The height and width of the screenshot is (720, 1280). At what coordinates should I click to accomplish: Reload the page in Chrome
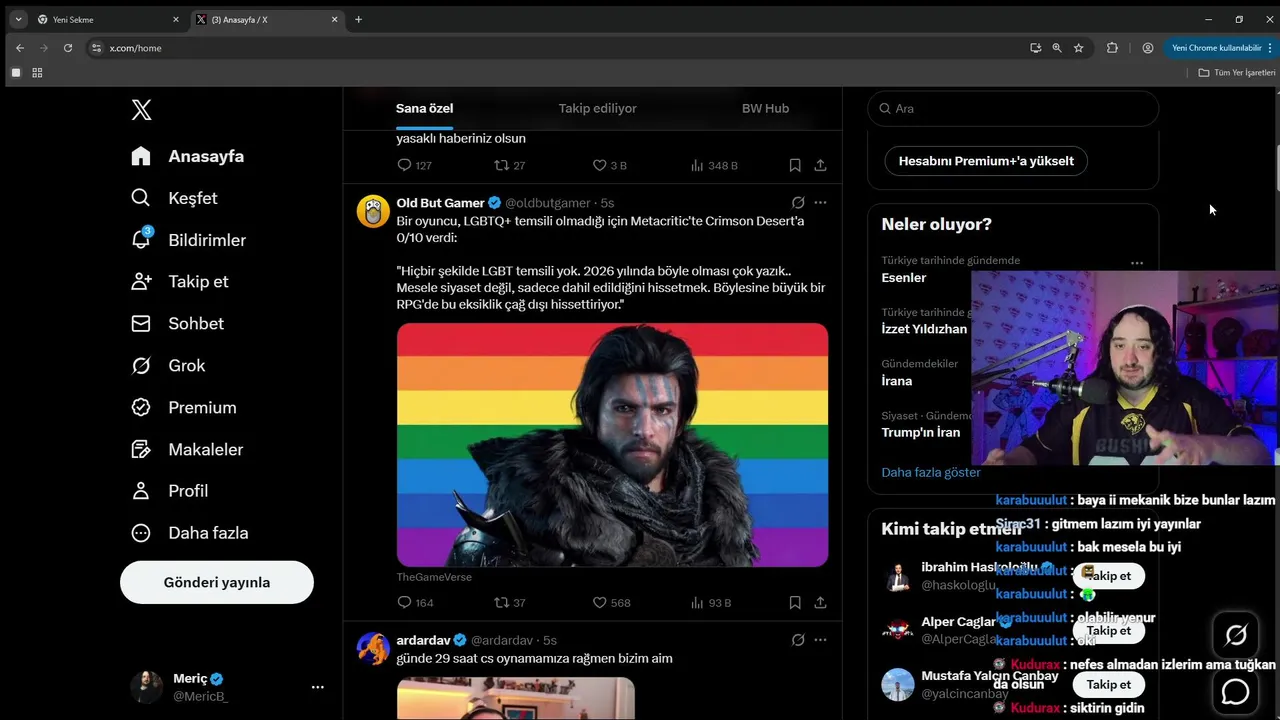pyautogui.click(x=68, y=48)
